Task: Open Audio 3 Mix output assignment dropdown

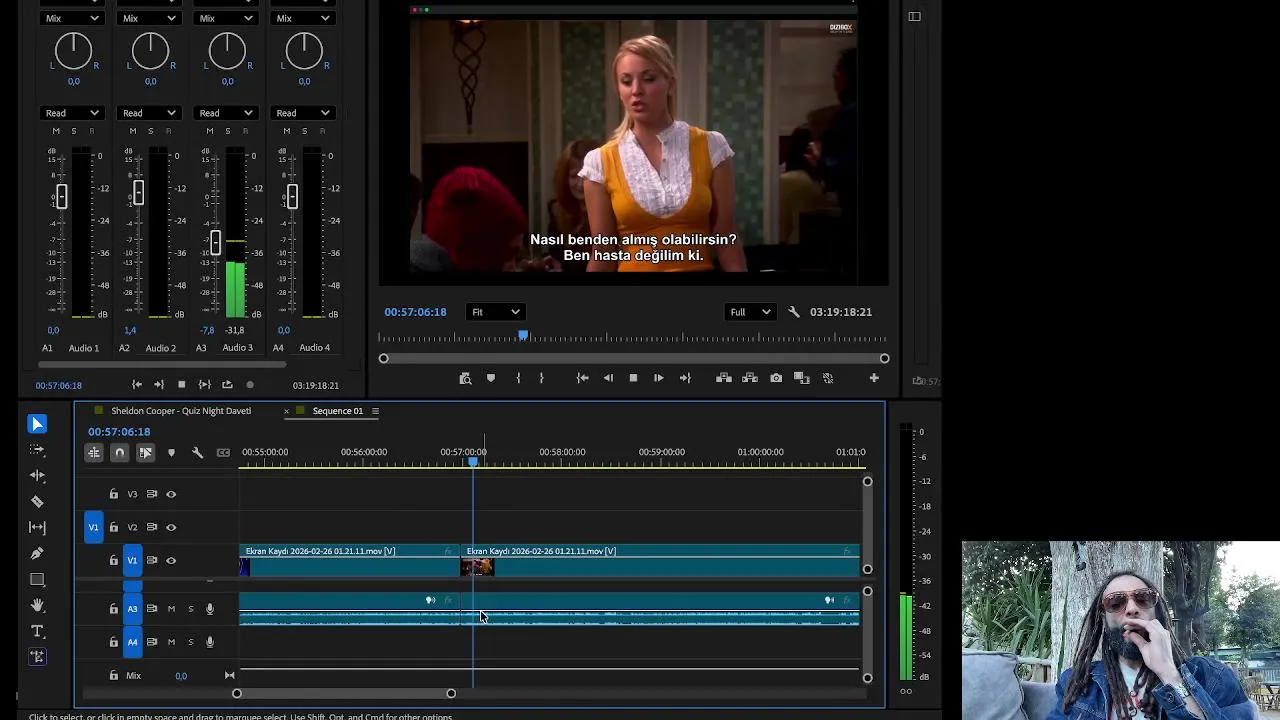Action: click(226, 18)
